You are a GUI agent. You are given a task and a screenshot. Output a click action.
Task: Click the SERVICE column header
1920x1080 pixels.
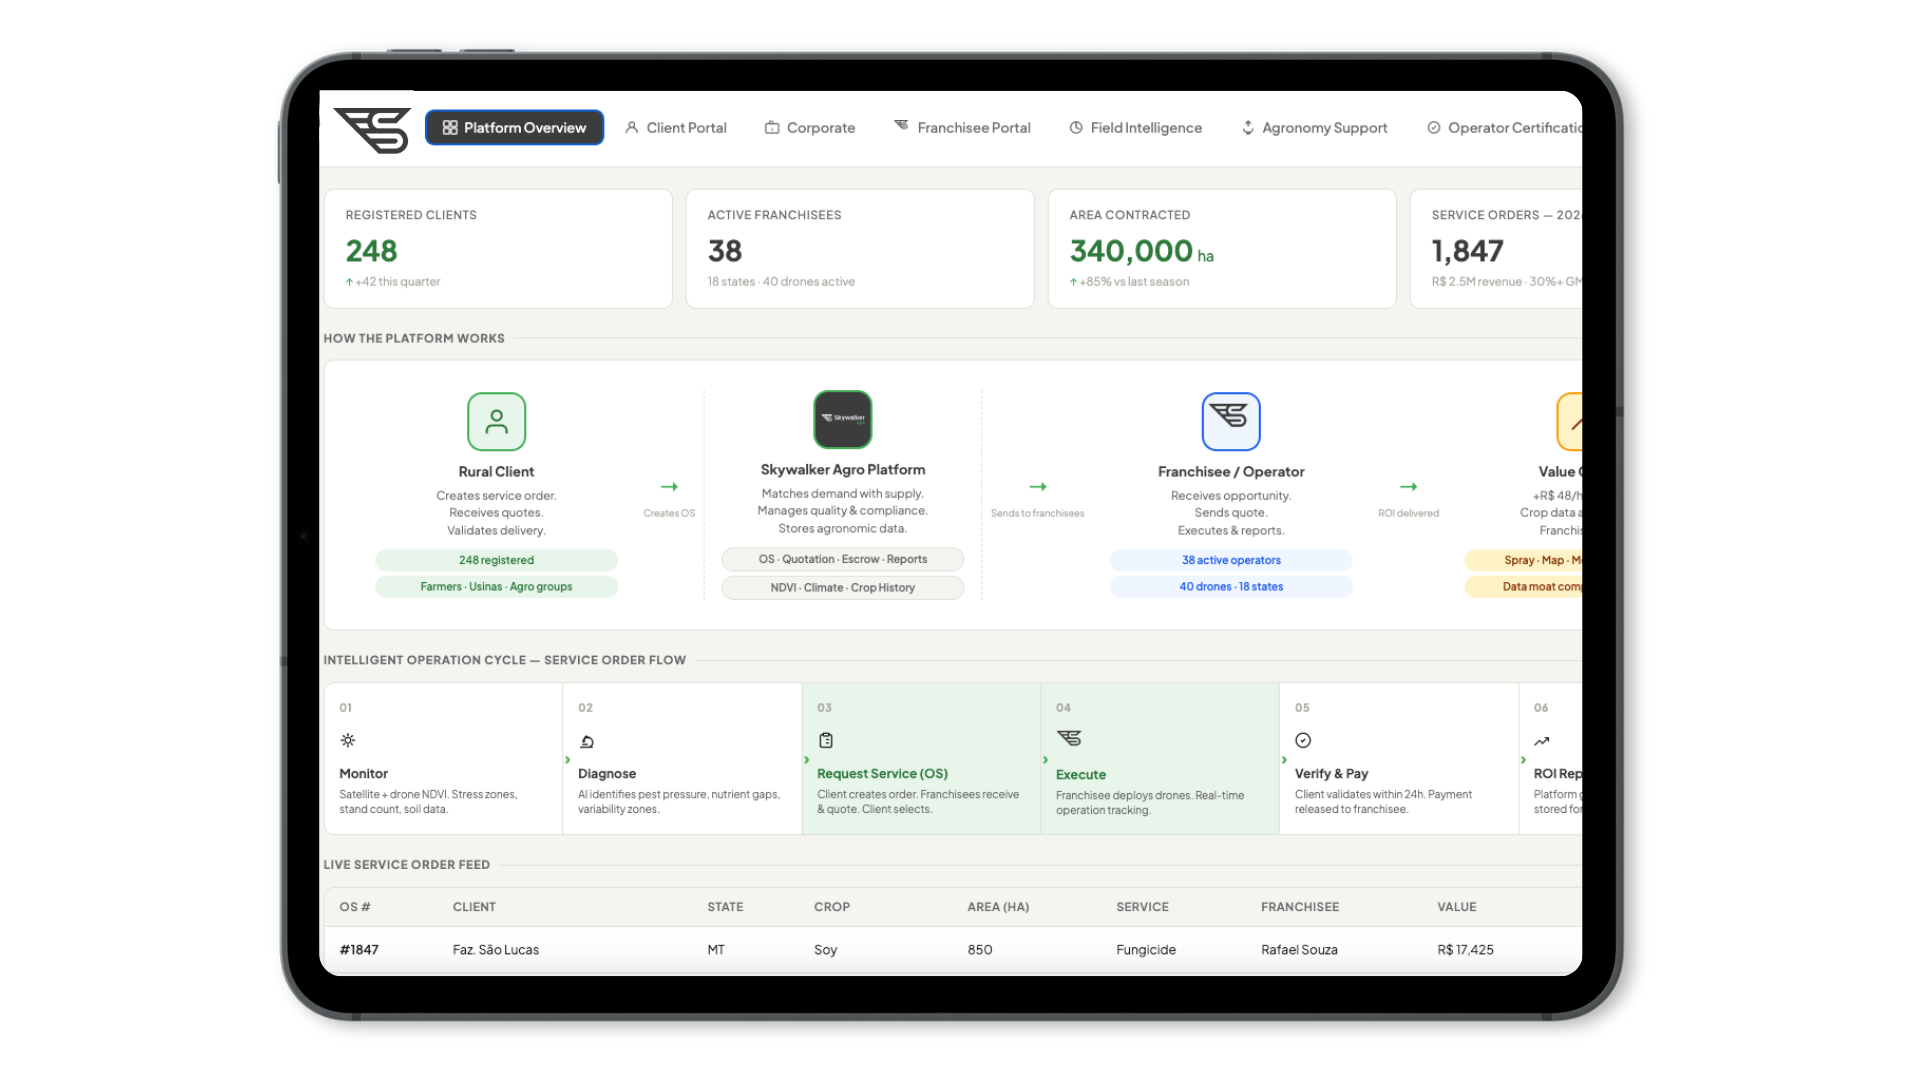coord(1142,907)
